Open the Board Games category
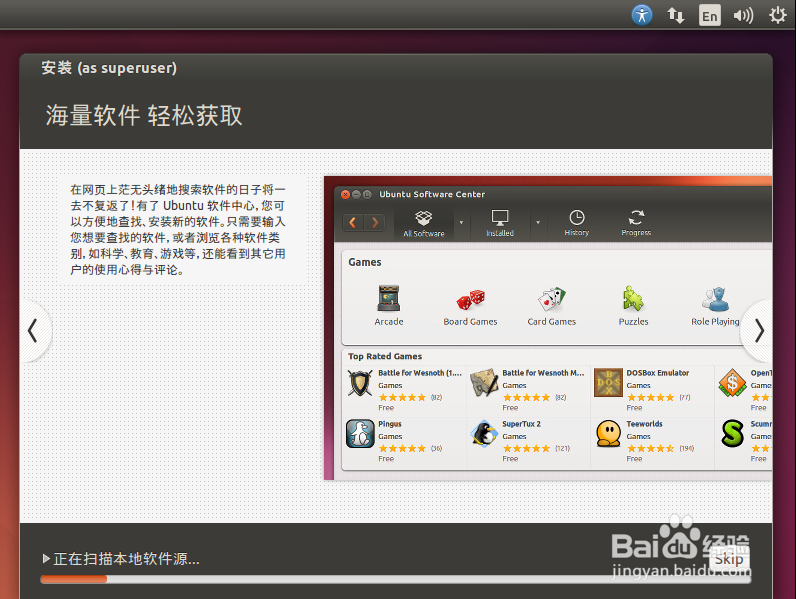The width and height of the screenshot is (796, 599). 470,306
